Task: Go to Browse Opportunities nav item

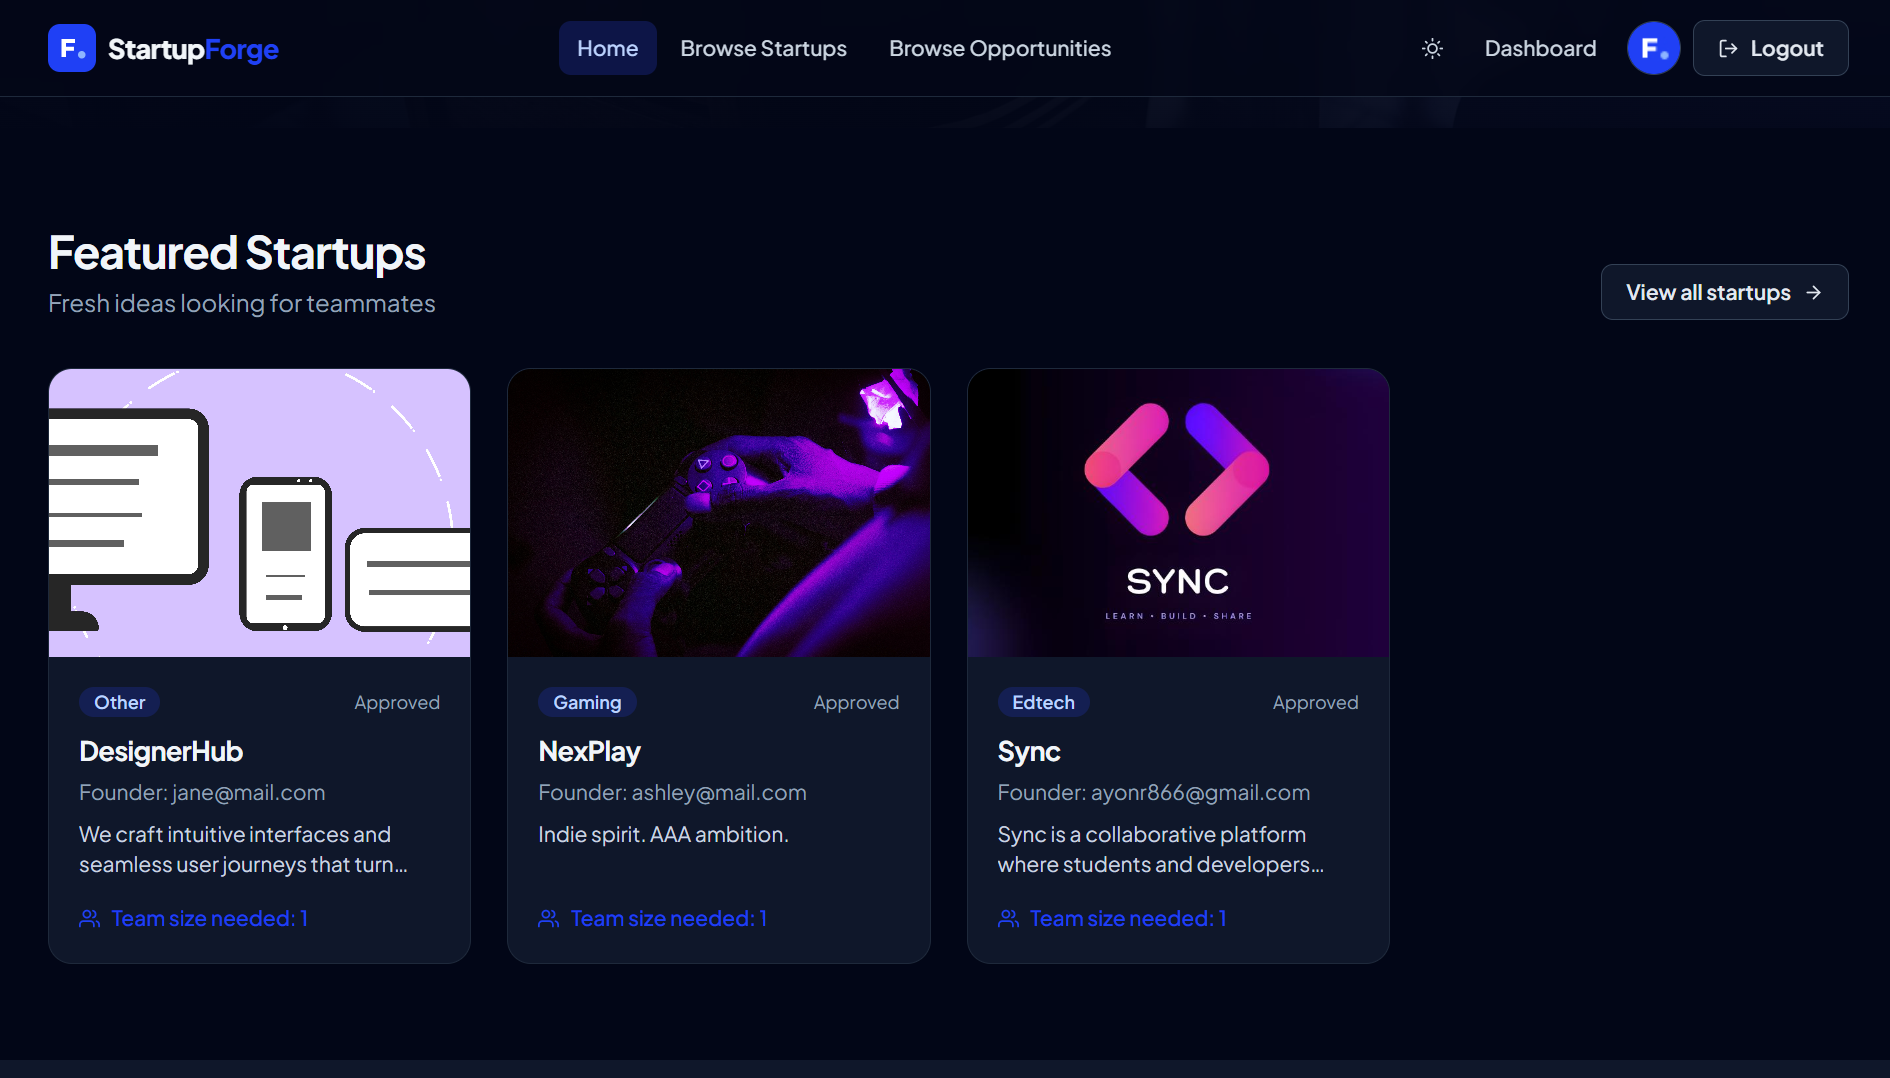Action: (1000, 48)
